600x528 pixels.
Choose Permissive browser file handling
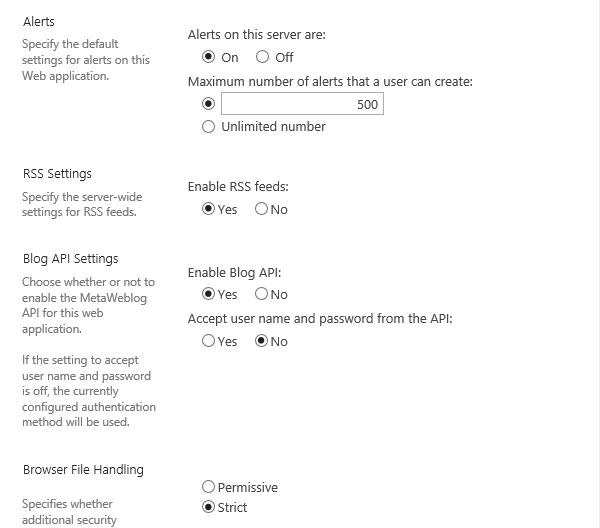pyautogui.click(x=208, y=487)
